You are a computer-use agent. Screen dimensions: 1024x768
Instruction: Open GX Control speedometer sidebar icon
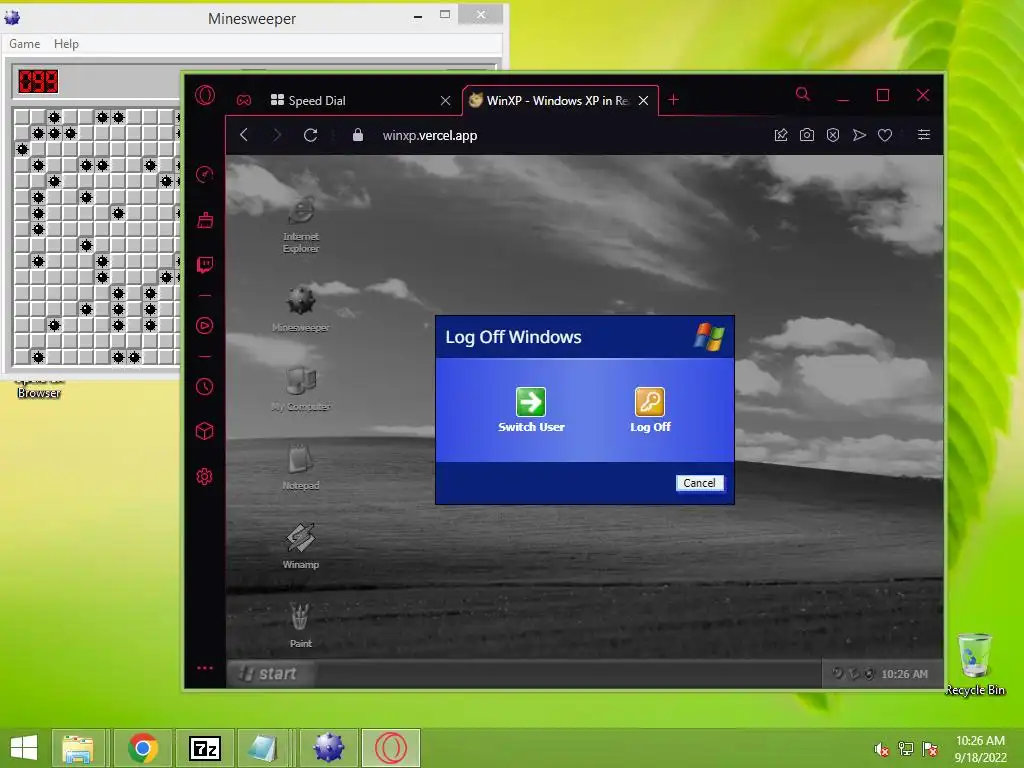point(205,174)
